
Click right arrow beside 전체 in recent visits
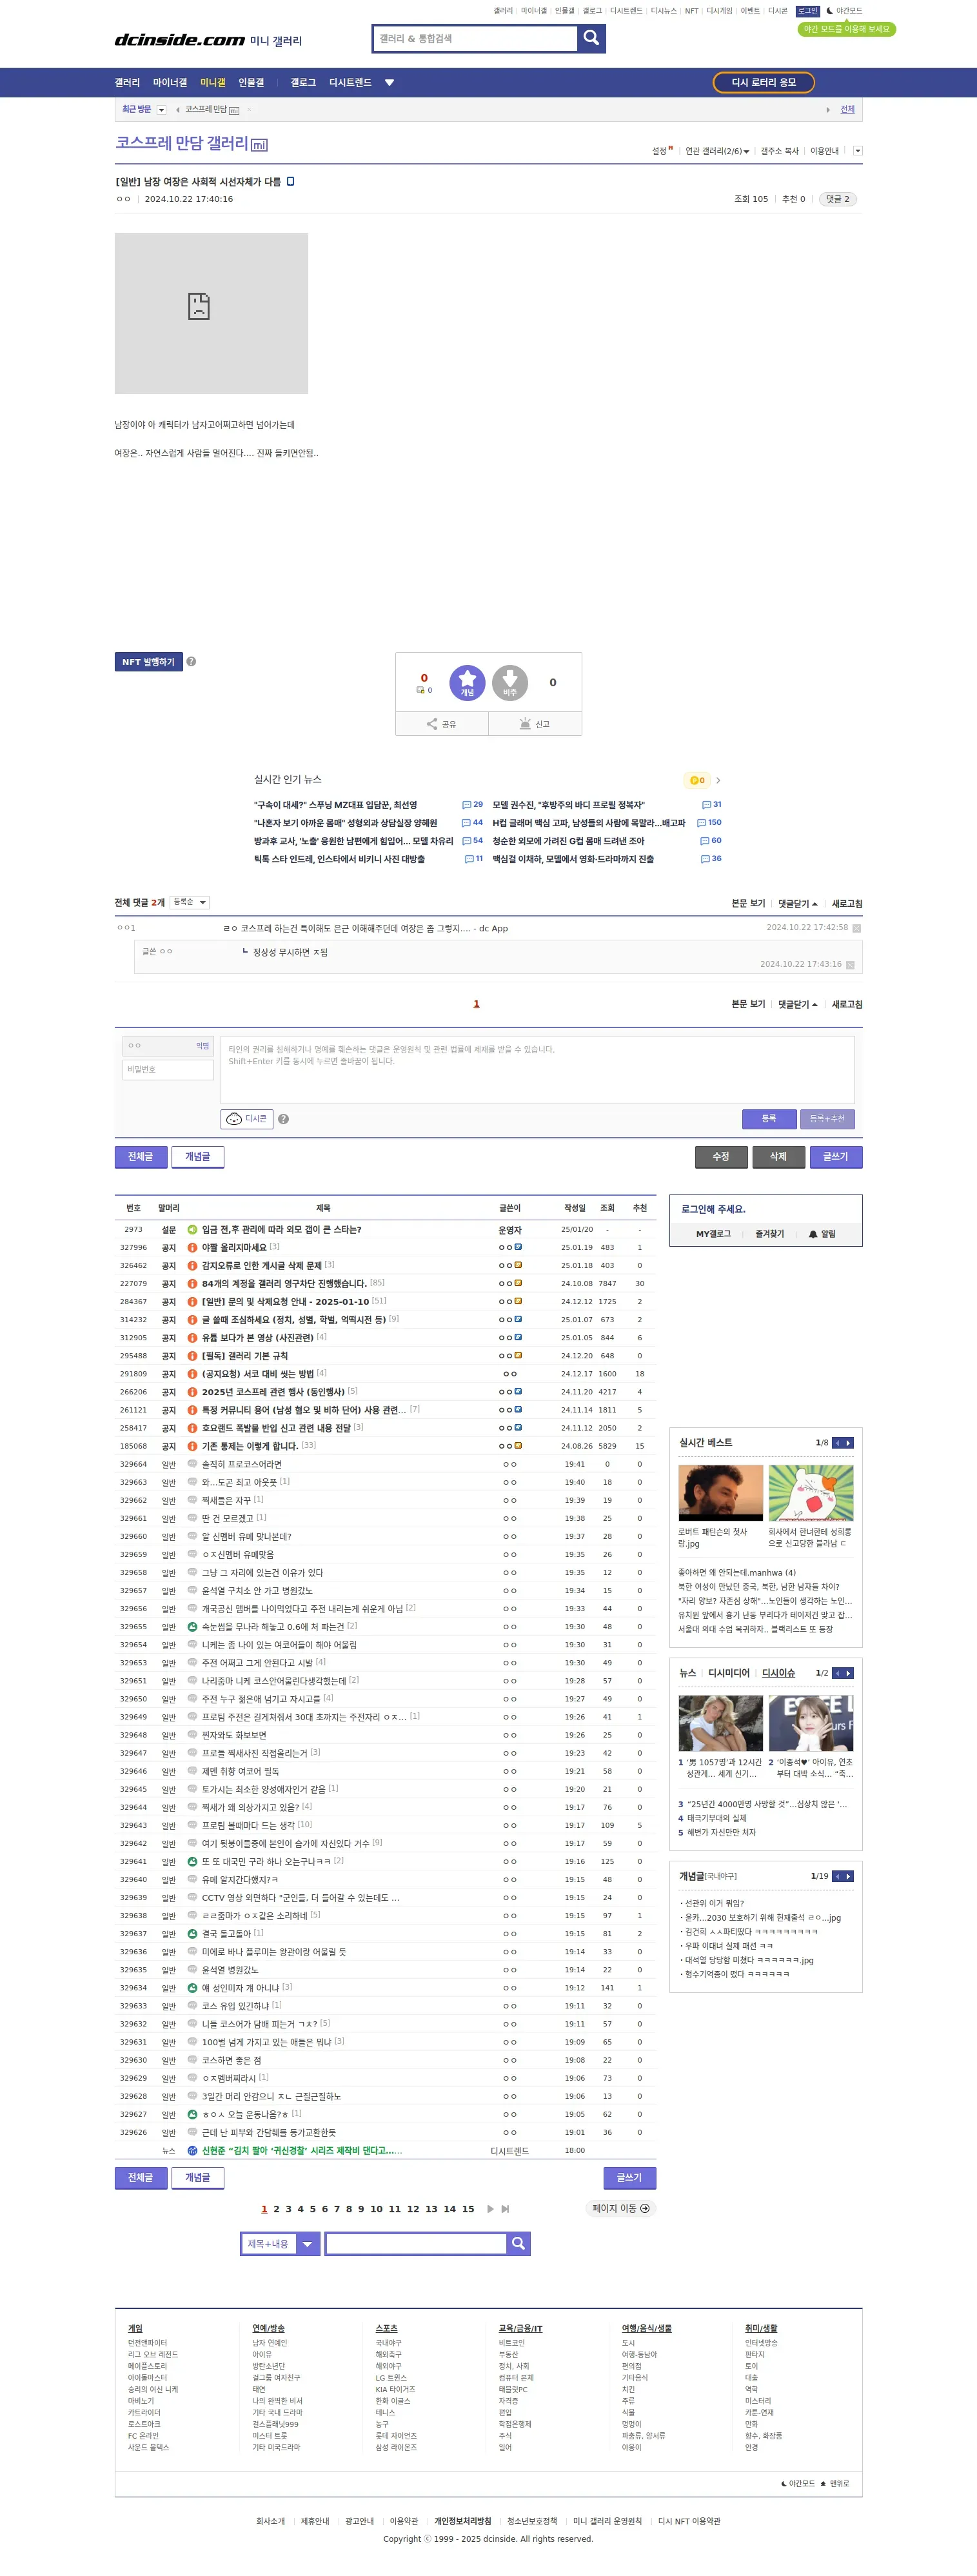[828, 110]
